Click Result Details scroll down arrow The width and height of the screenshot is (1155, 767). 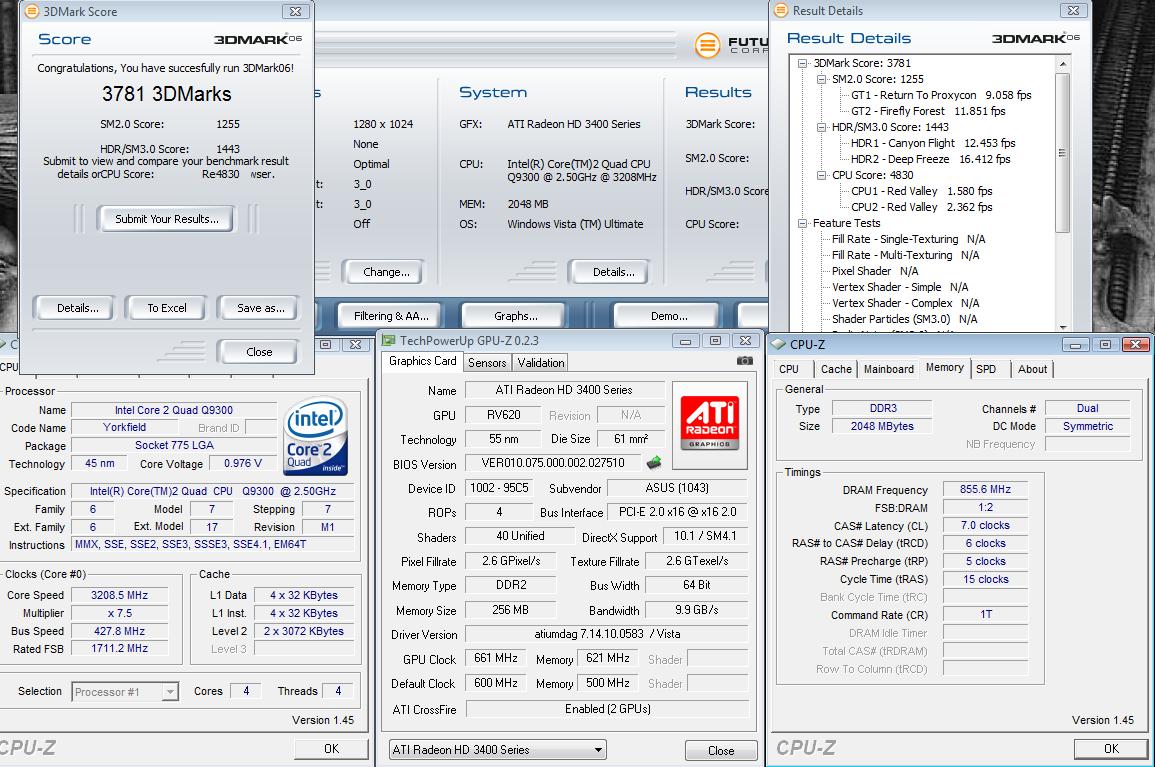(1062, 326)
